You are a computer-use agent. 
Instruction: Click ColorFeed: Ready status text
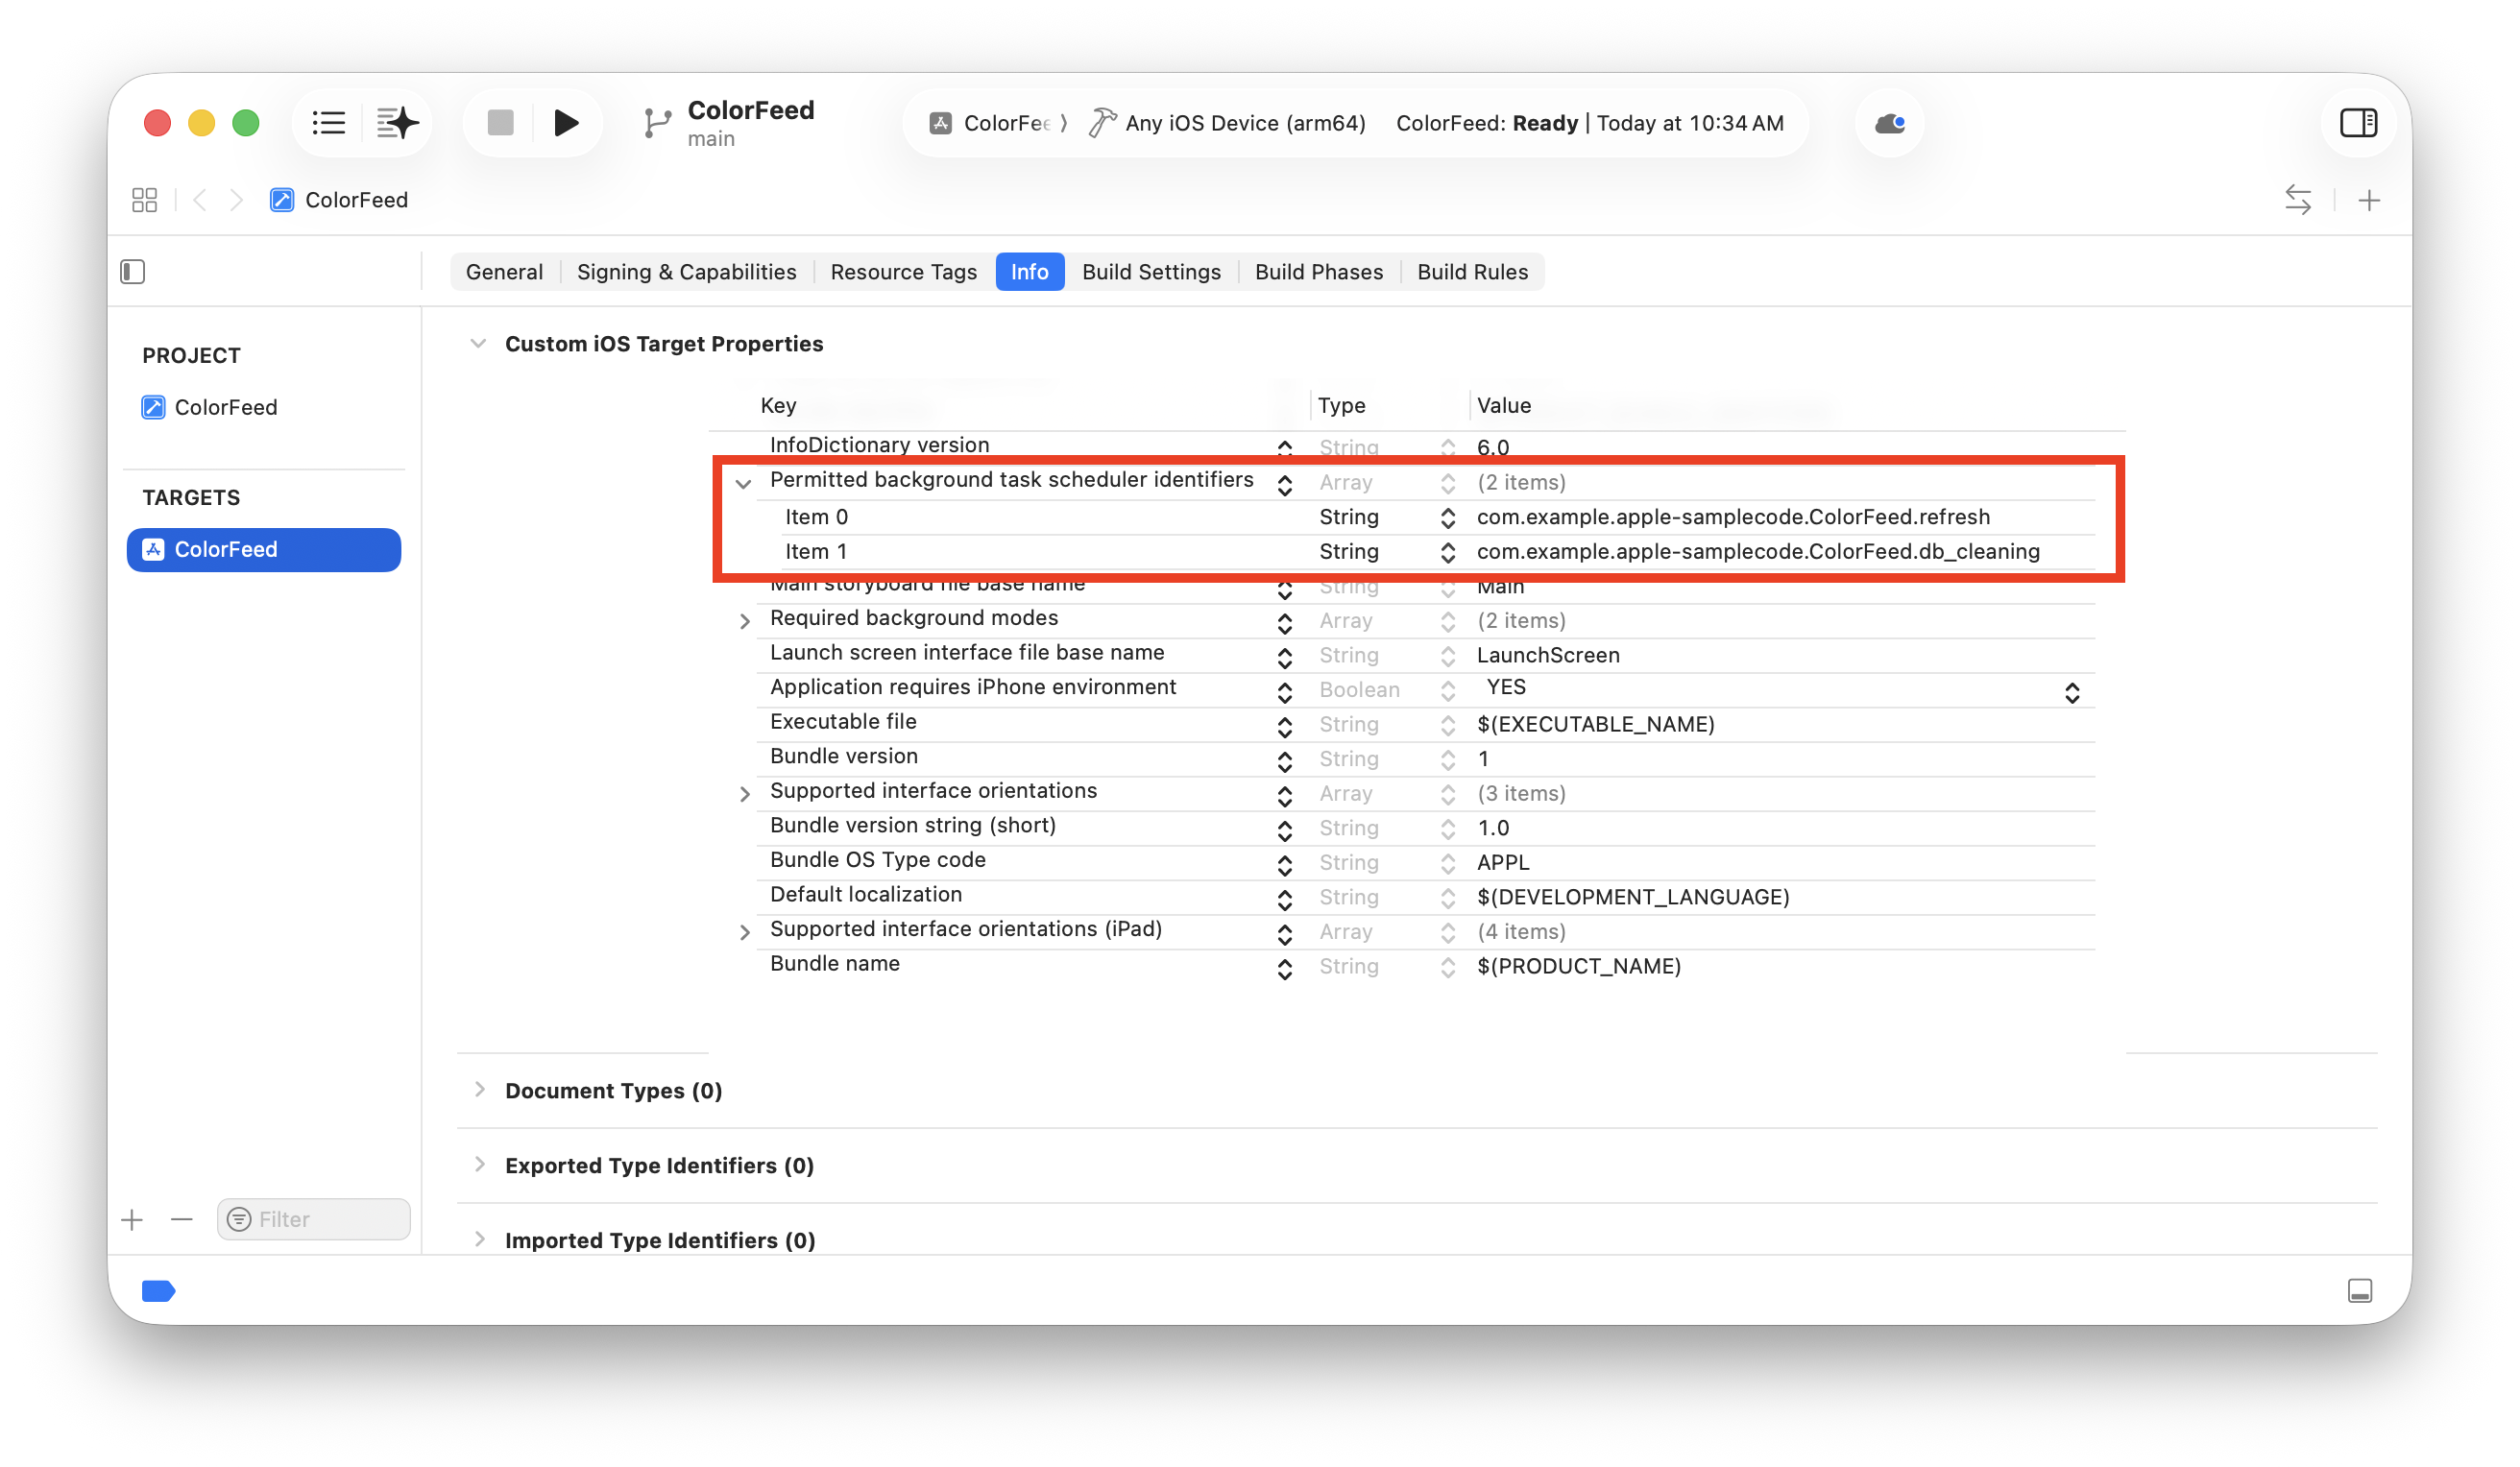coord(1486,123)
